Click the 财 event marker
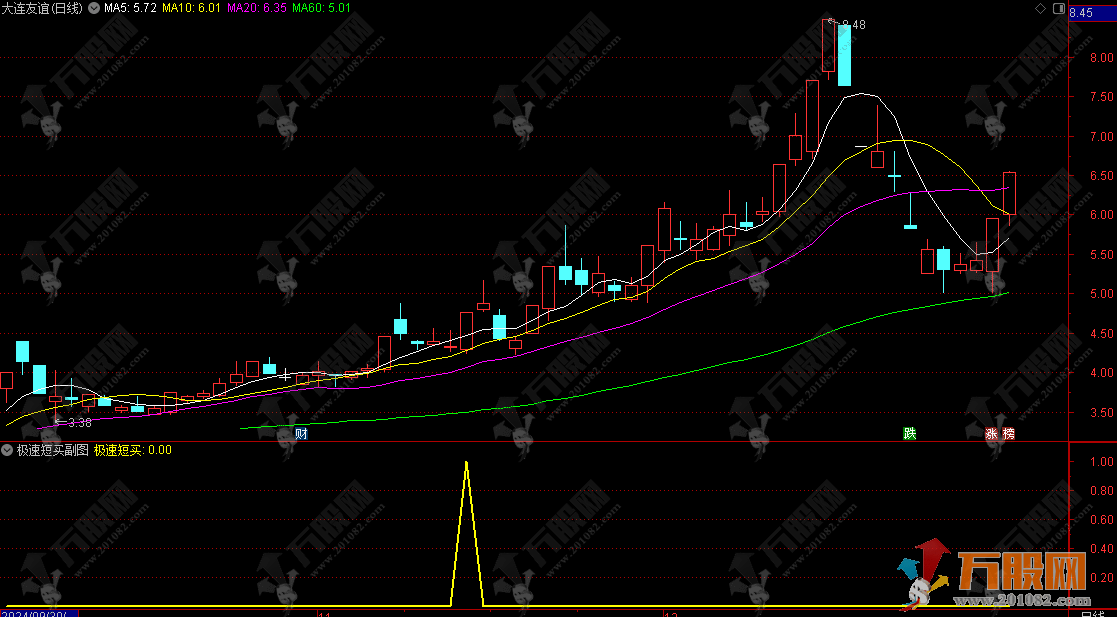 tap(301, 434)
